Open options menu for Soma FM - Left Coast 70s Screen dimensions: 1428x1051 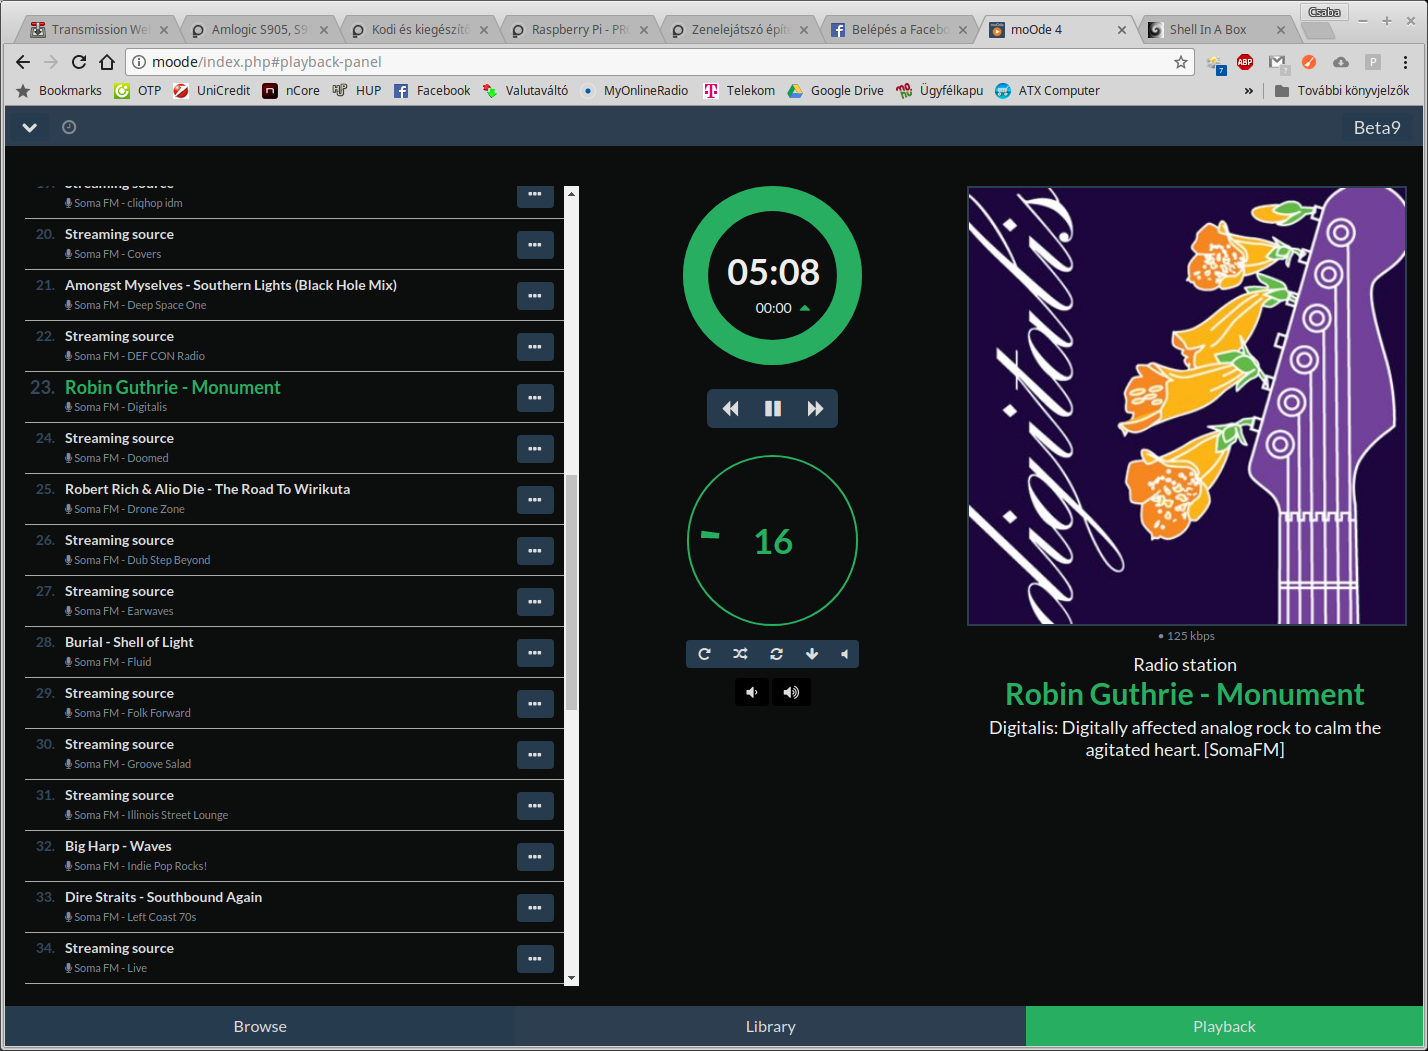(x=535, y=908)
